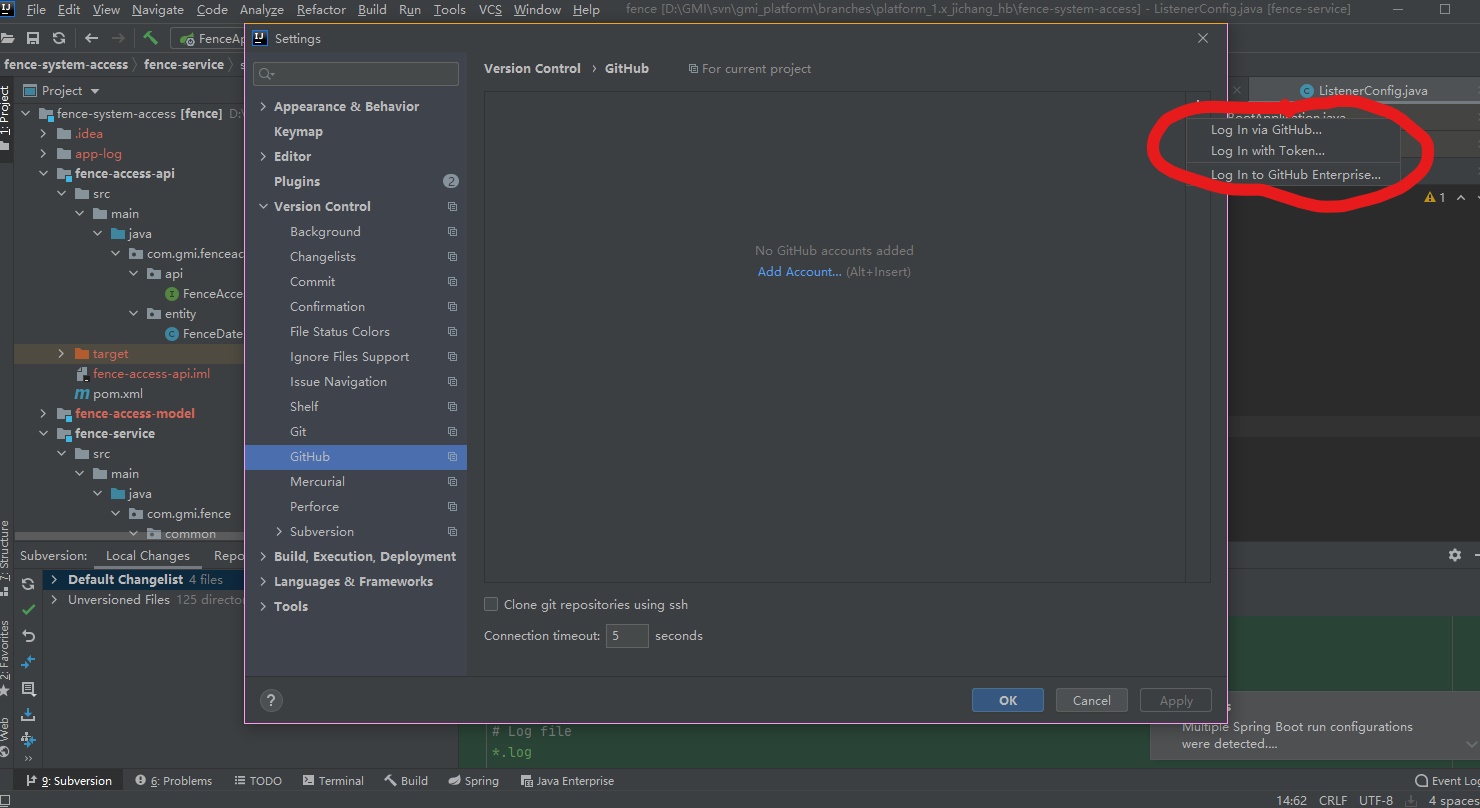Expand Languages & Frameworks settings
1480x808 pixels.
click(x=263, y=581)
